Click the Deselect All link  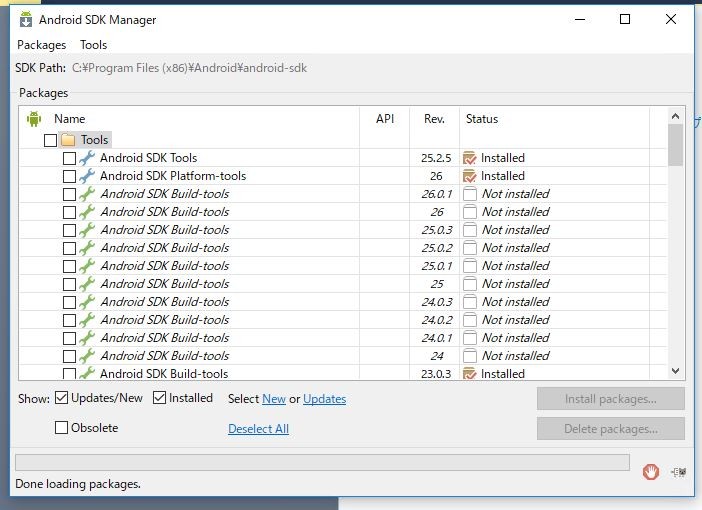click(258, 429)
